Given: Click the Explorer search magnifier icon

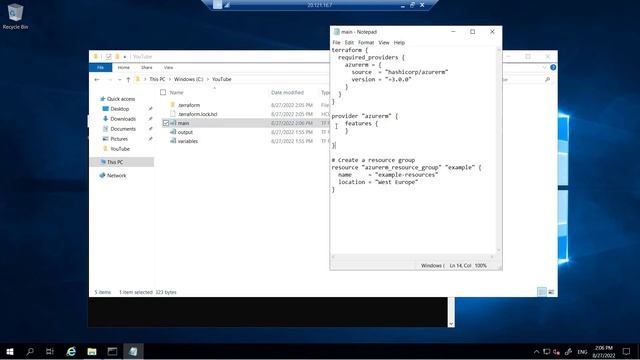Looking at the screenshot, I should click(x=547, y=80).
